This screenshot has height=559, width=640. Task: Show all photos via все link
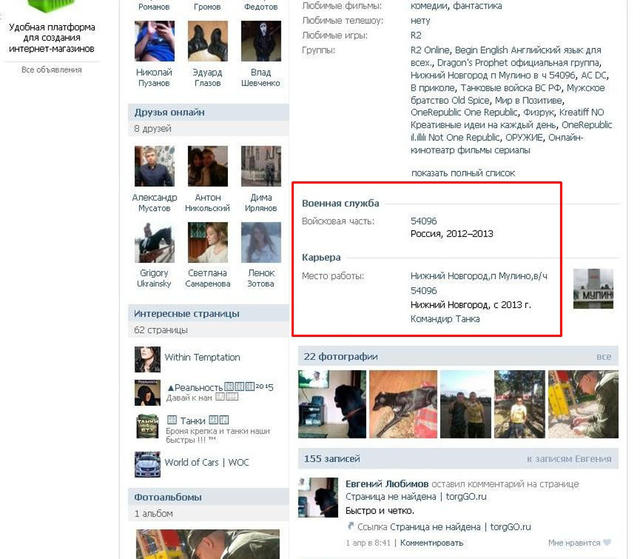pos(604,357)
